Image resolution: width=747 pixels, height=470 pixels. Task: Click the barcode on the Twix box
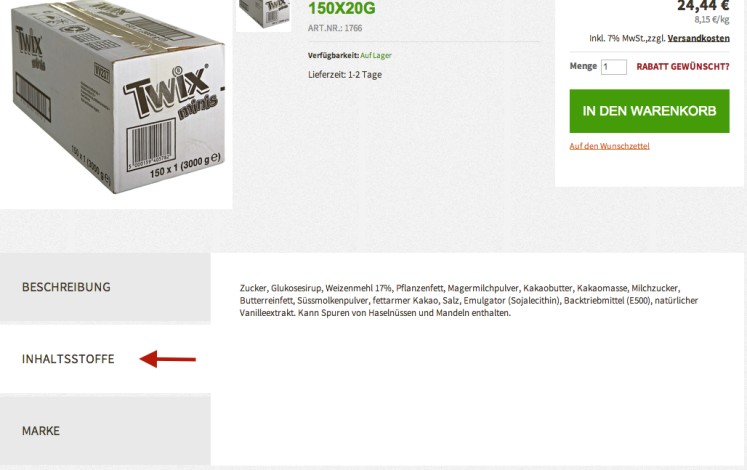[x=151, y=145]
